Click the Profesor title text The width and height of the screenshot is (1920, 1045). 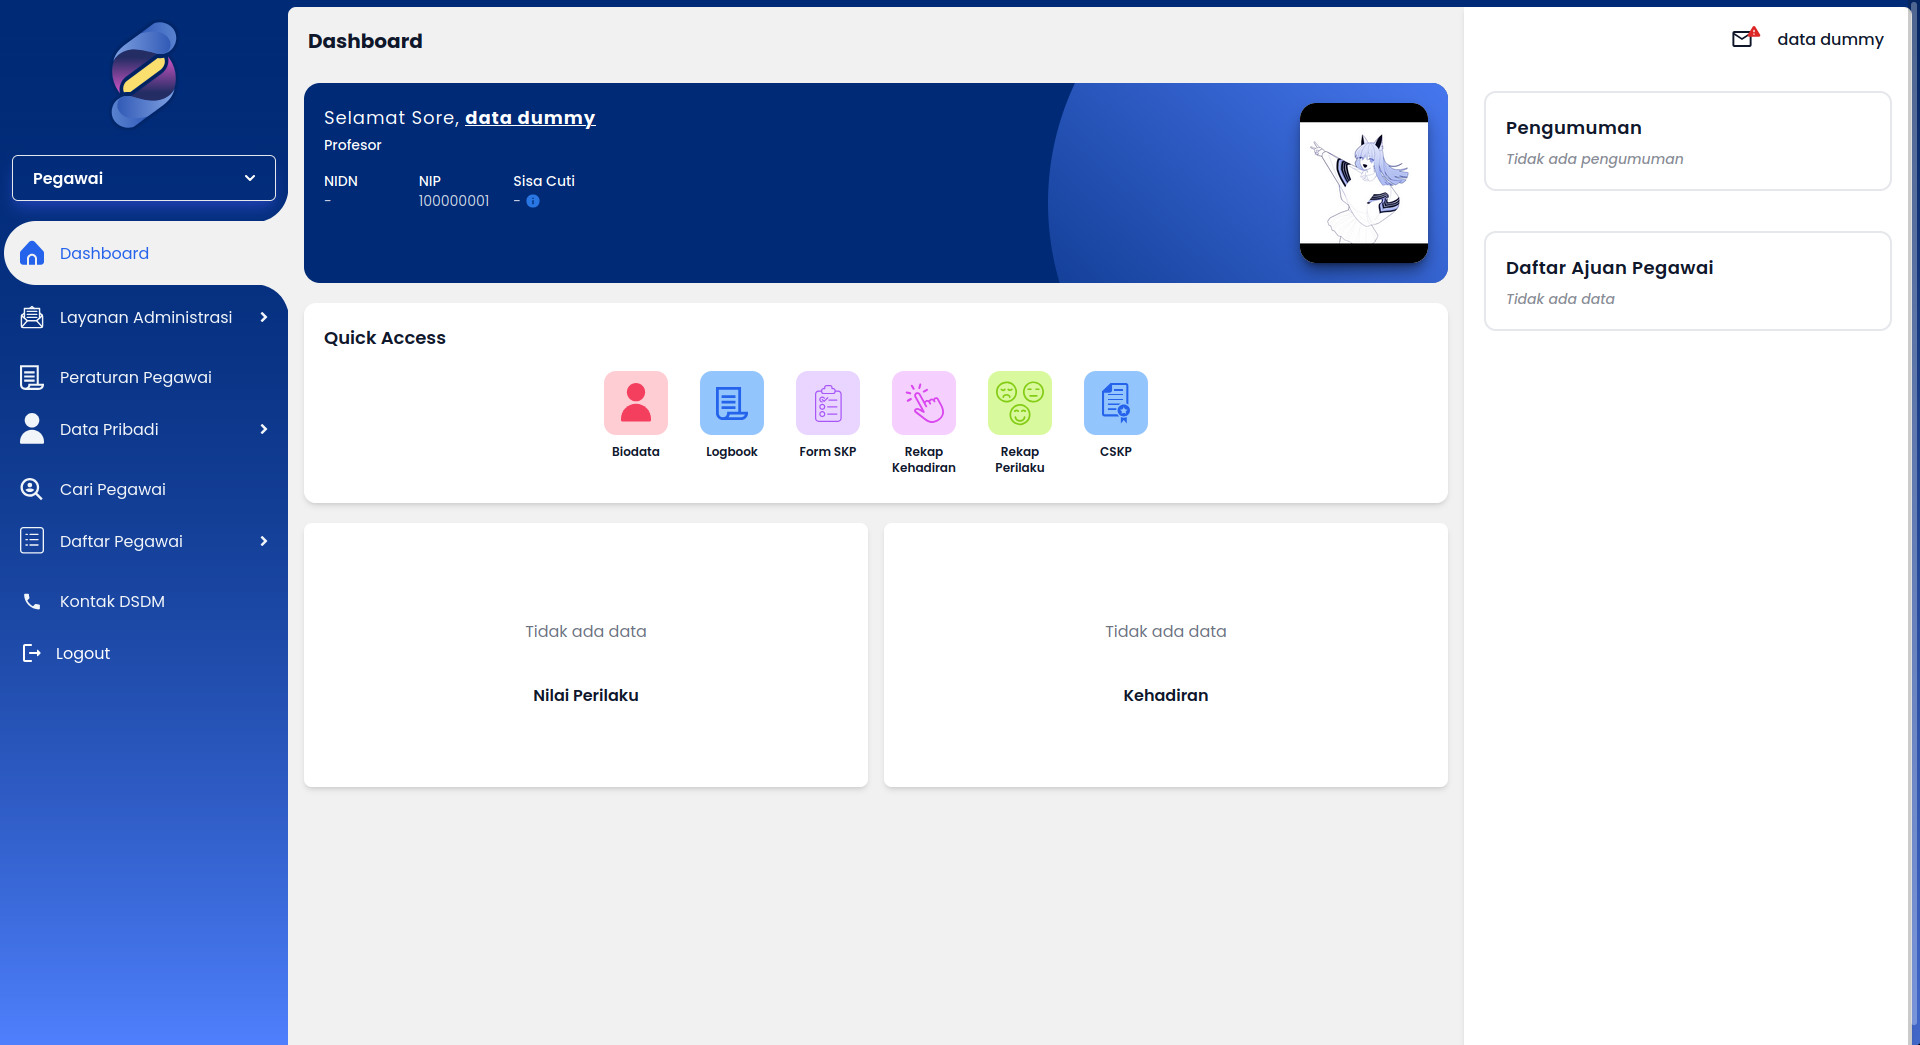[x=353, y=145]
